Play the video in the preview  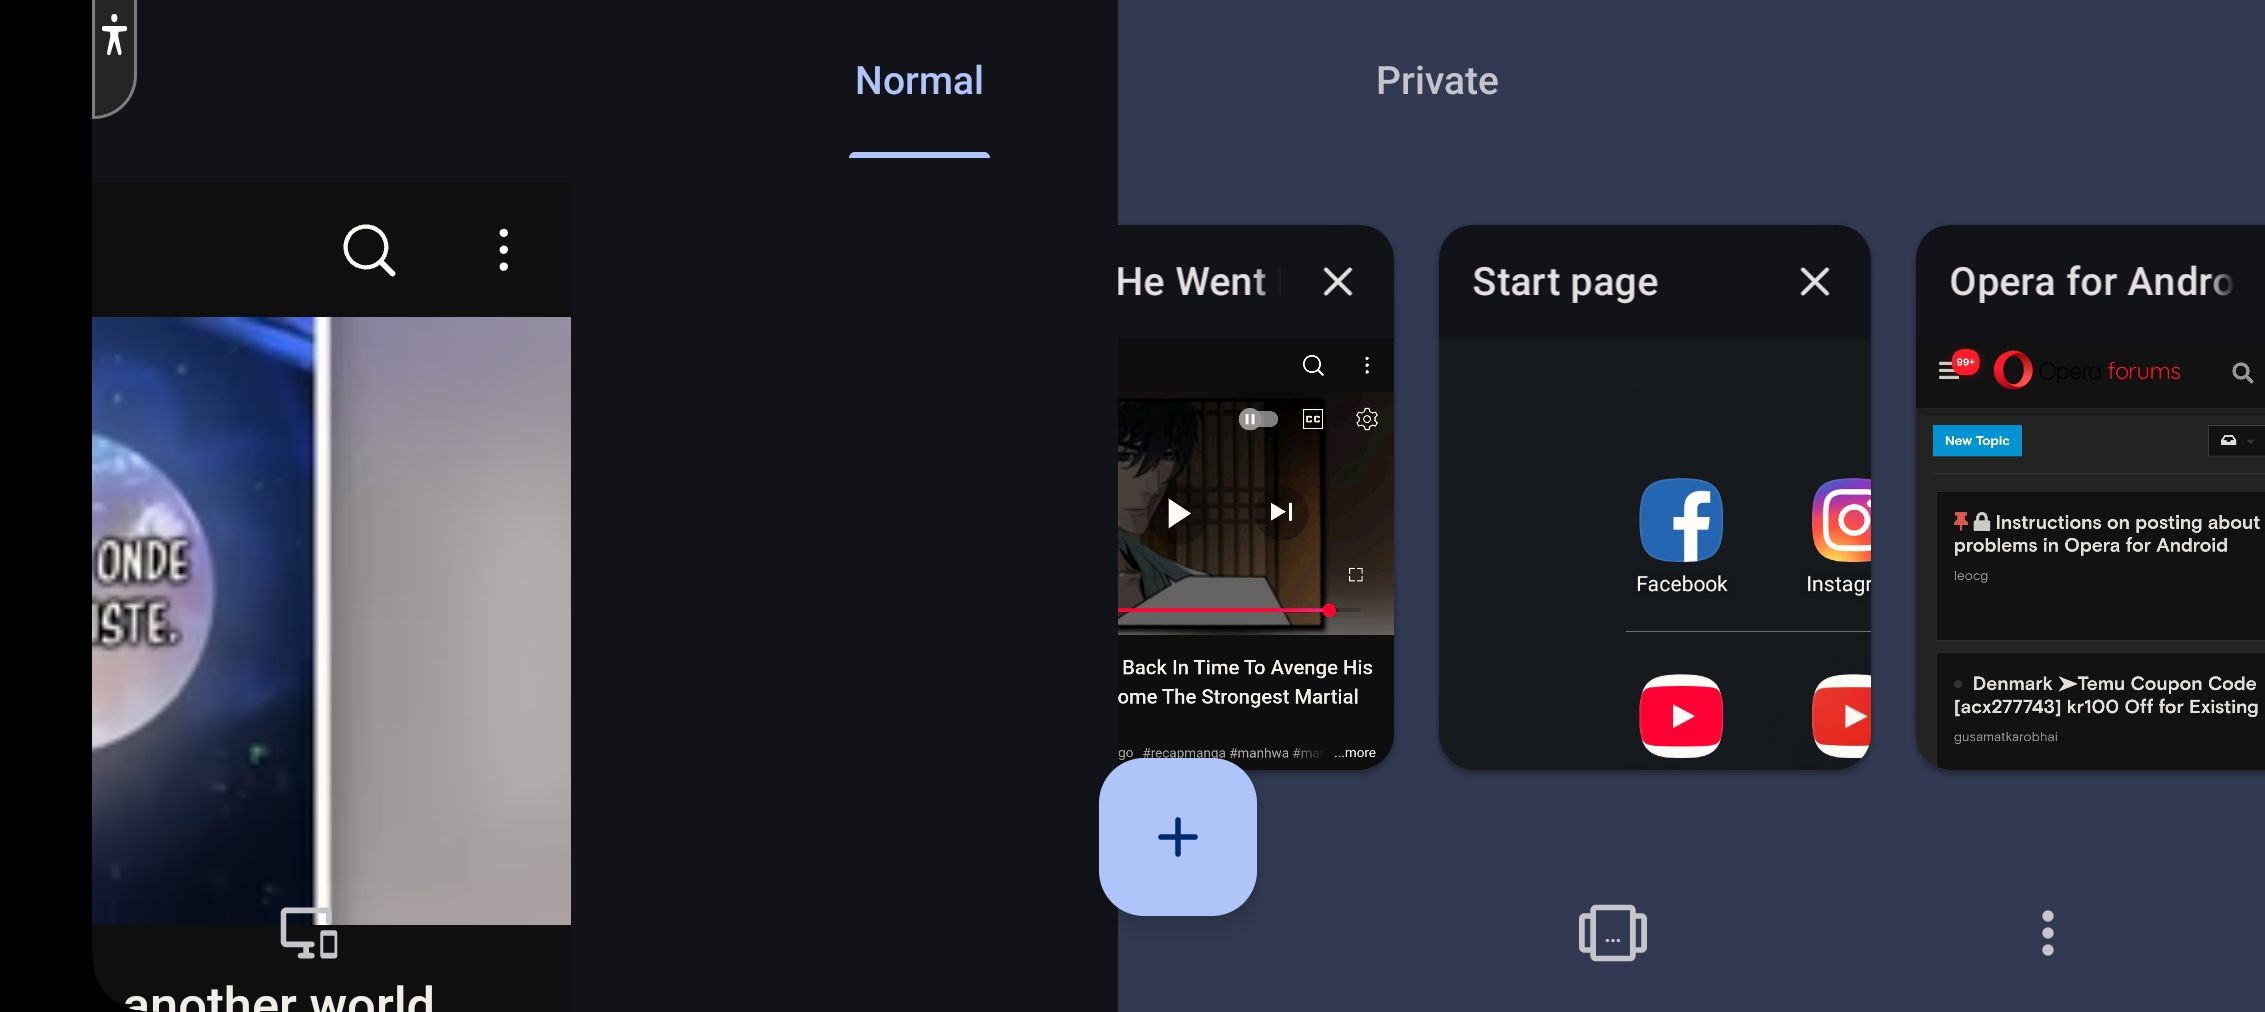point(1179,513)
